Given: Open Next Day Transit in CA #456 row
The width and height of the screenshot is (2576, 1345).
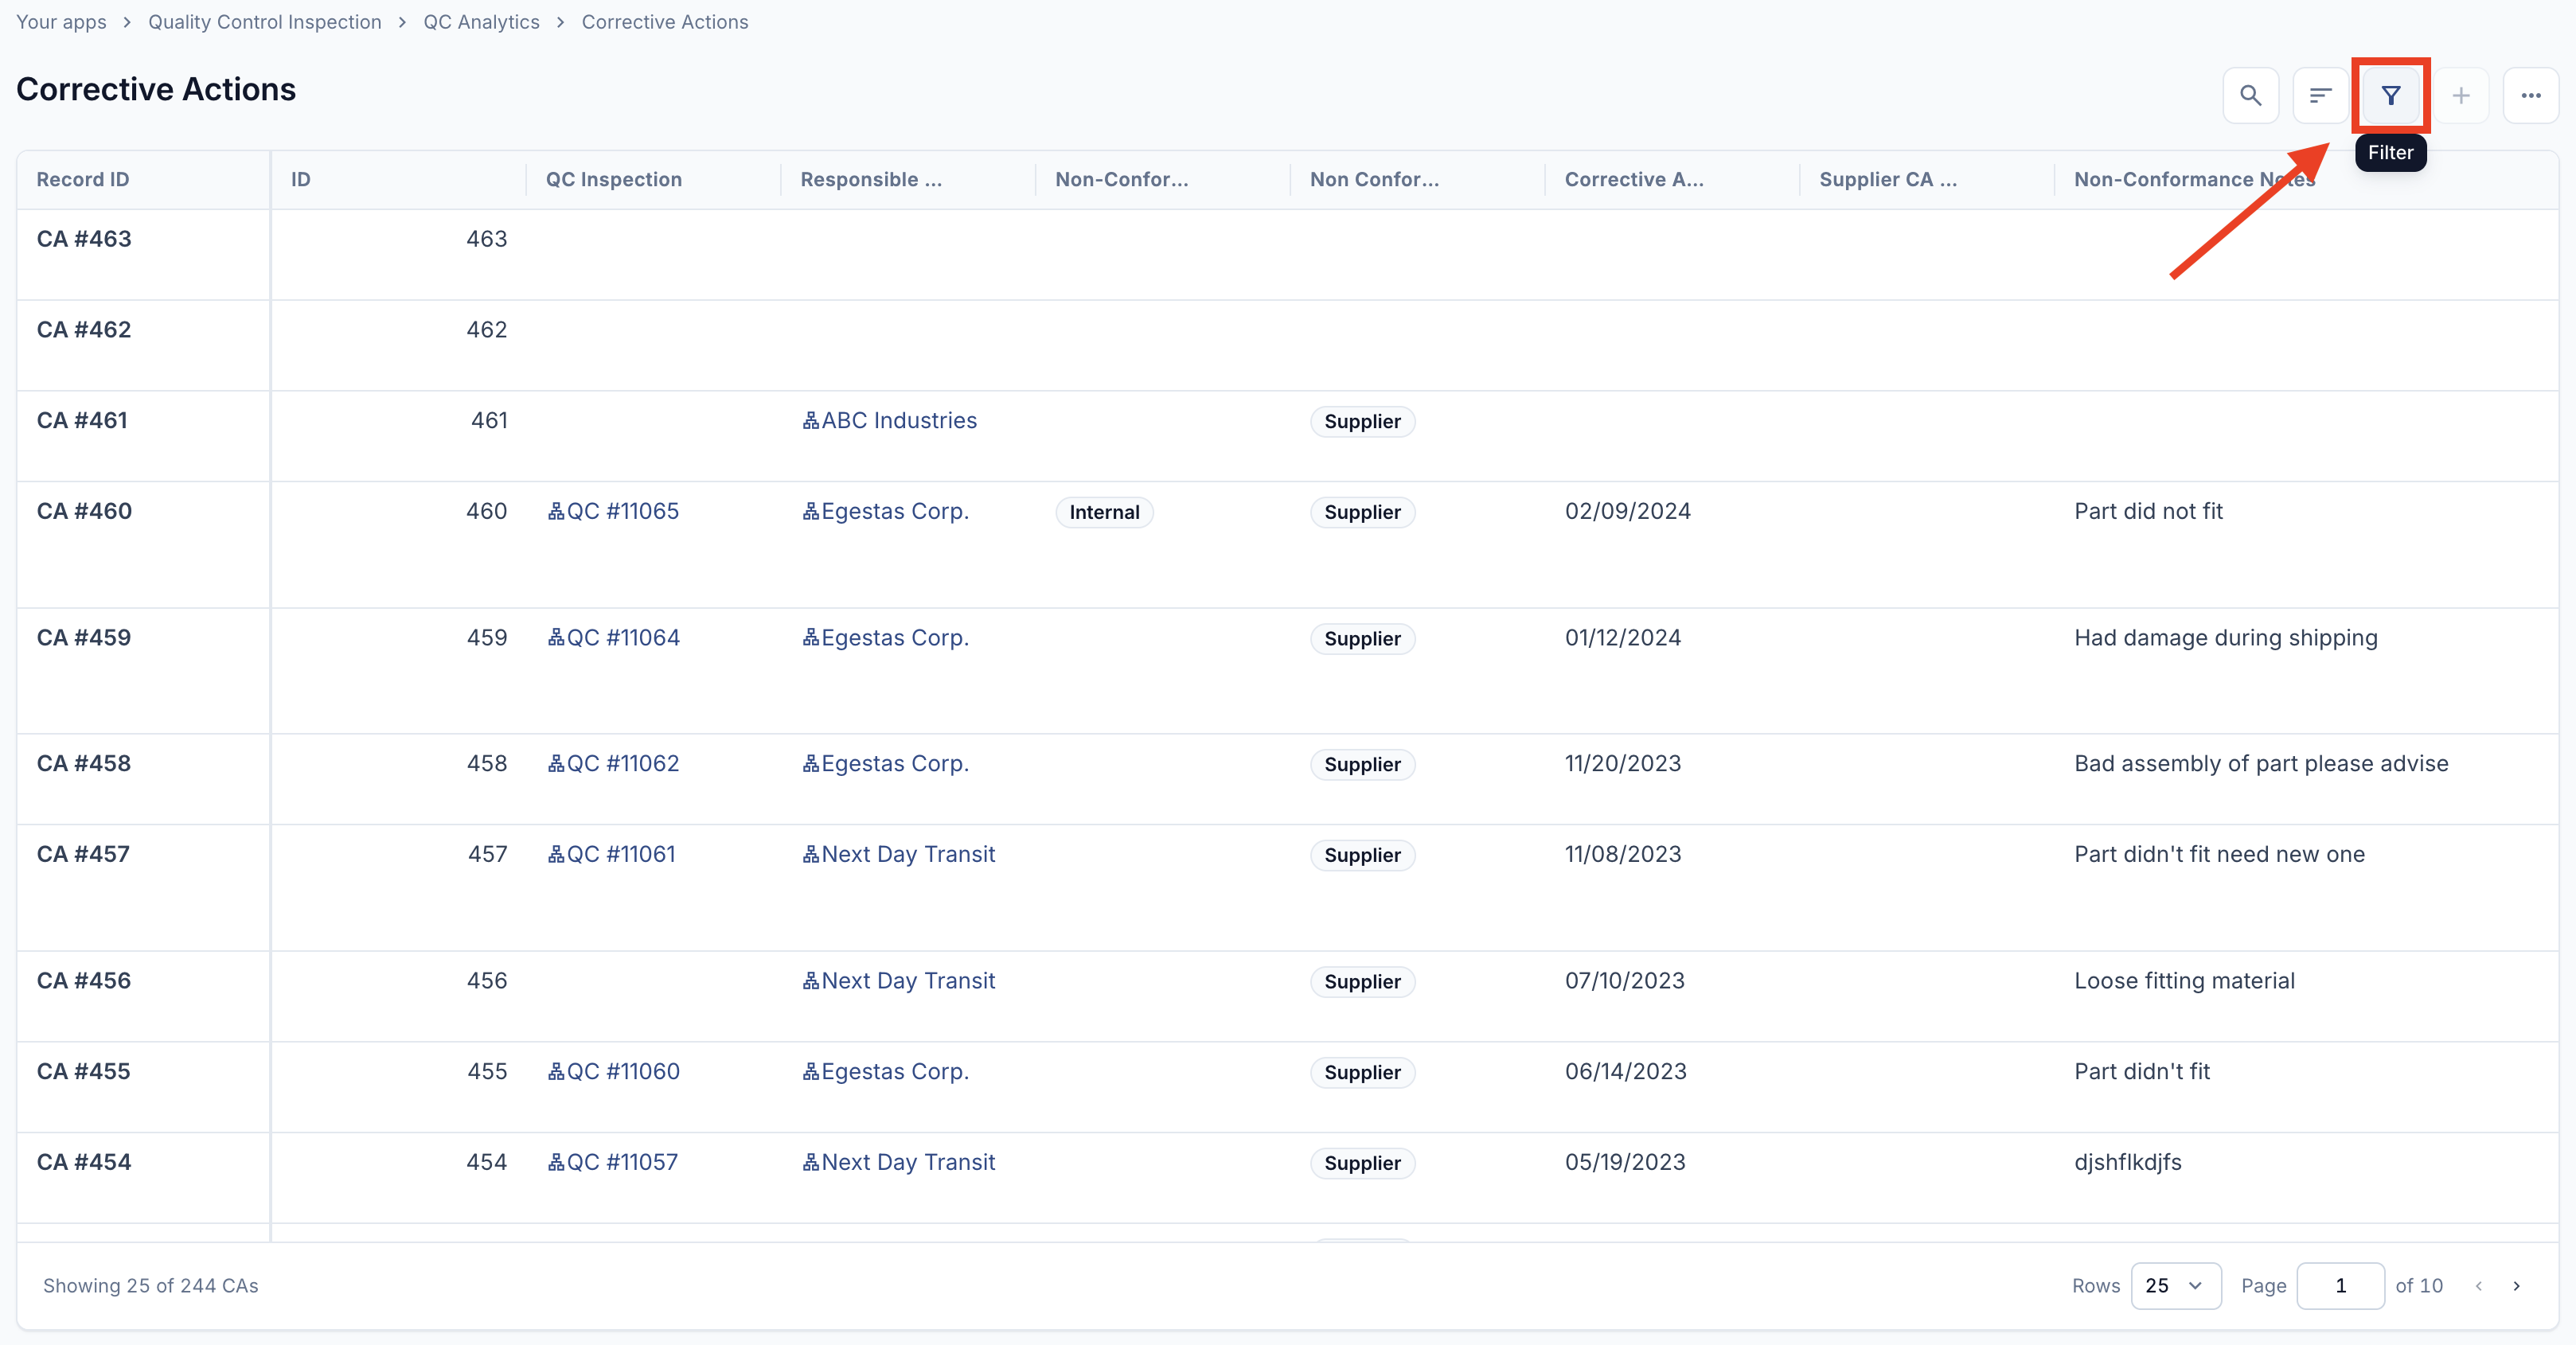Looking at the screenshot, I should [x=899, y=981].
